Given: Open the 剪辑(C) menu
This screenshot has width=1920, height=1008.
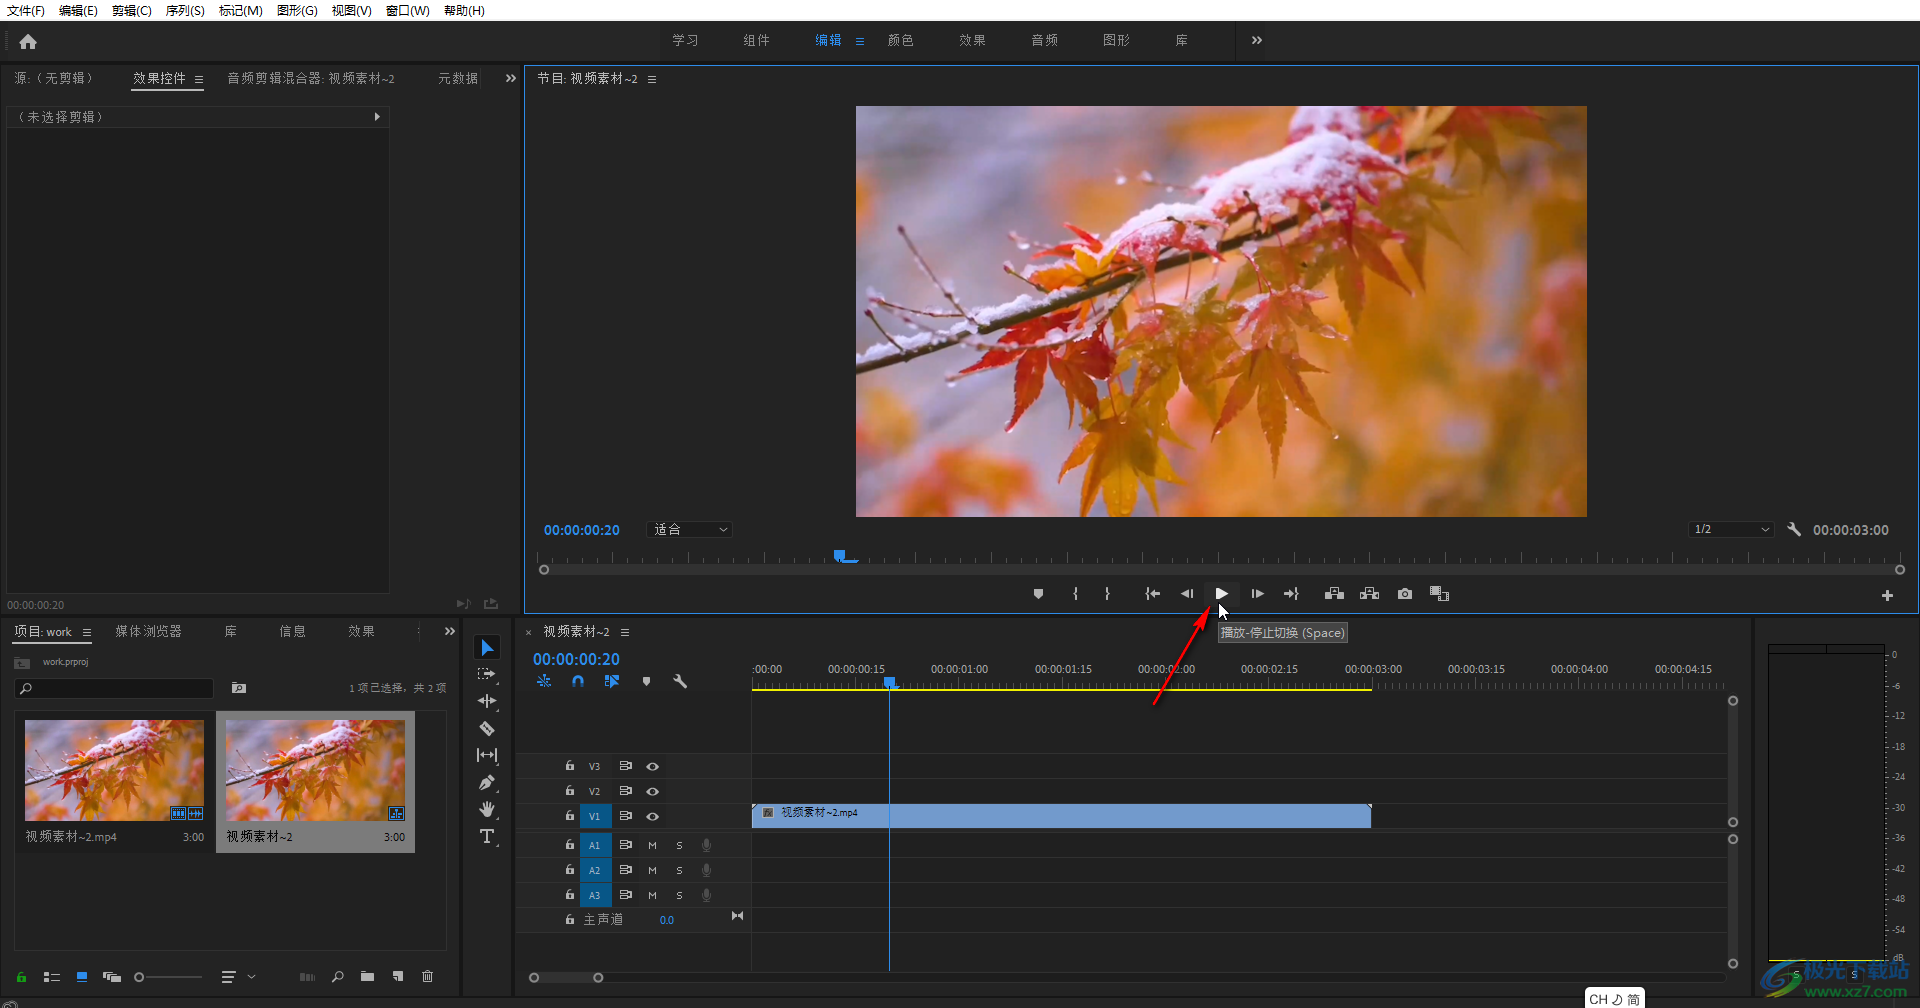Looking at the screenshot, I should (132, 10).
